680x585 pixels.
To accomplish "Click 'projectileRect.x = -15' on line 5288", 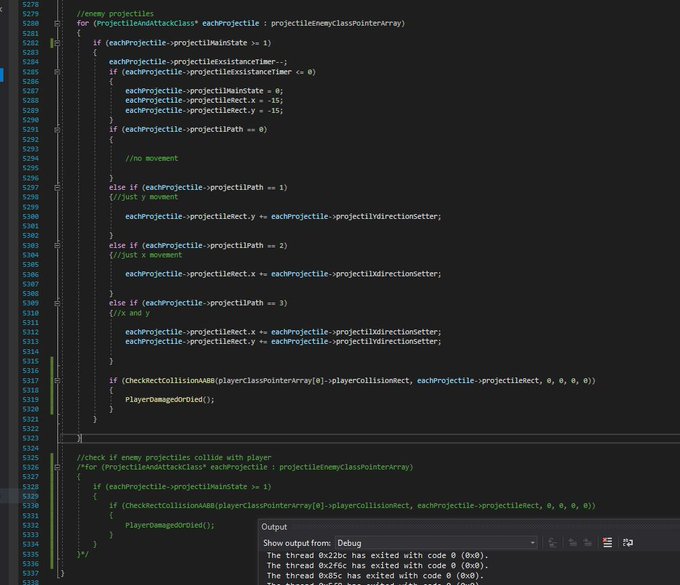I will (x=236, y=101).
